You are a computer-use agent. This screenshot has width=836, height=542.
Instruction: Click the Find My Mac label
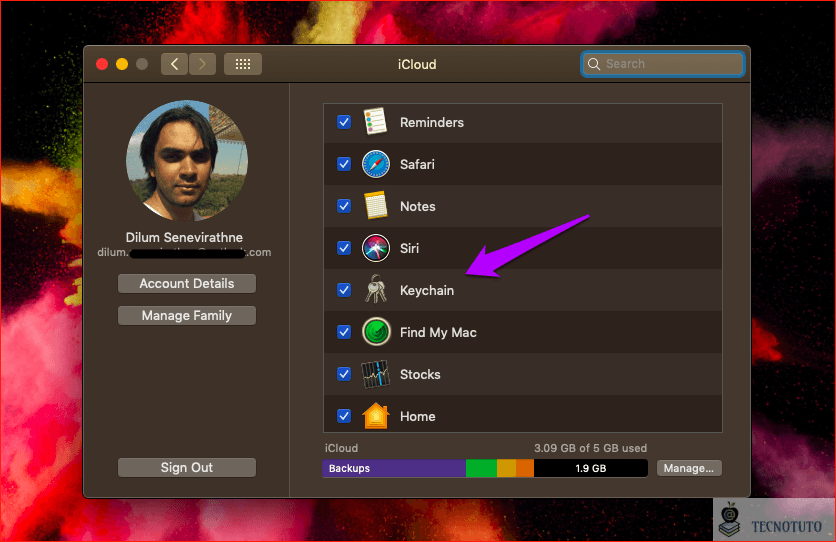click(x=438, y=333)
